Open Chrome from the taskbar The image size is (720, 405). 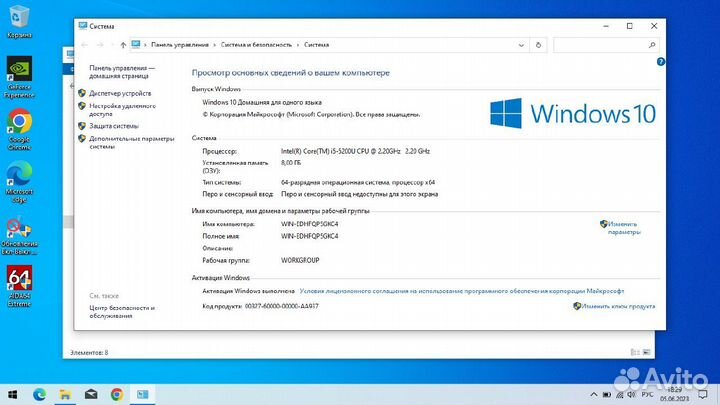coord(117,394)
